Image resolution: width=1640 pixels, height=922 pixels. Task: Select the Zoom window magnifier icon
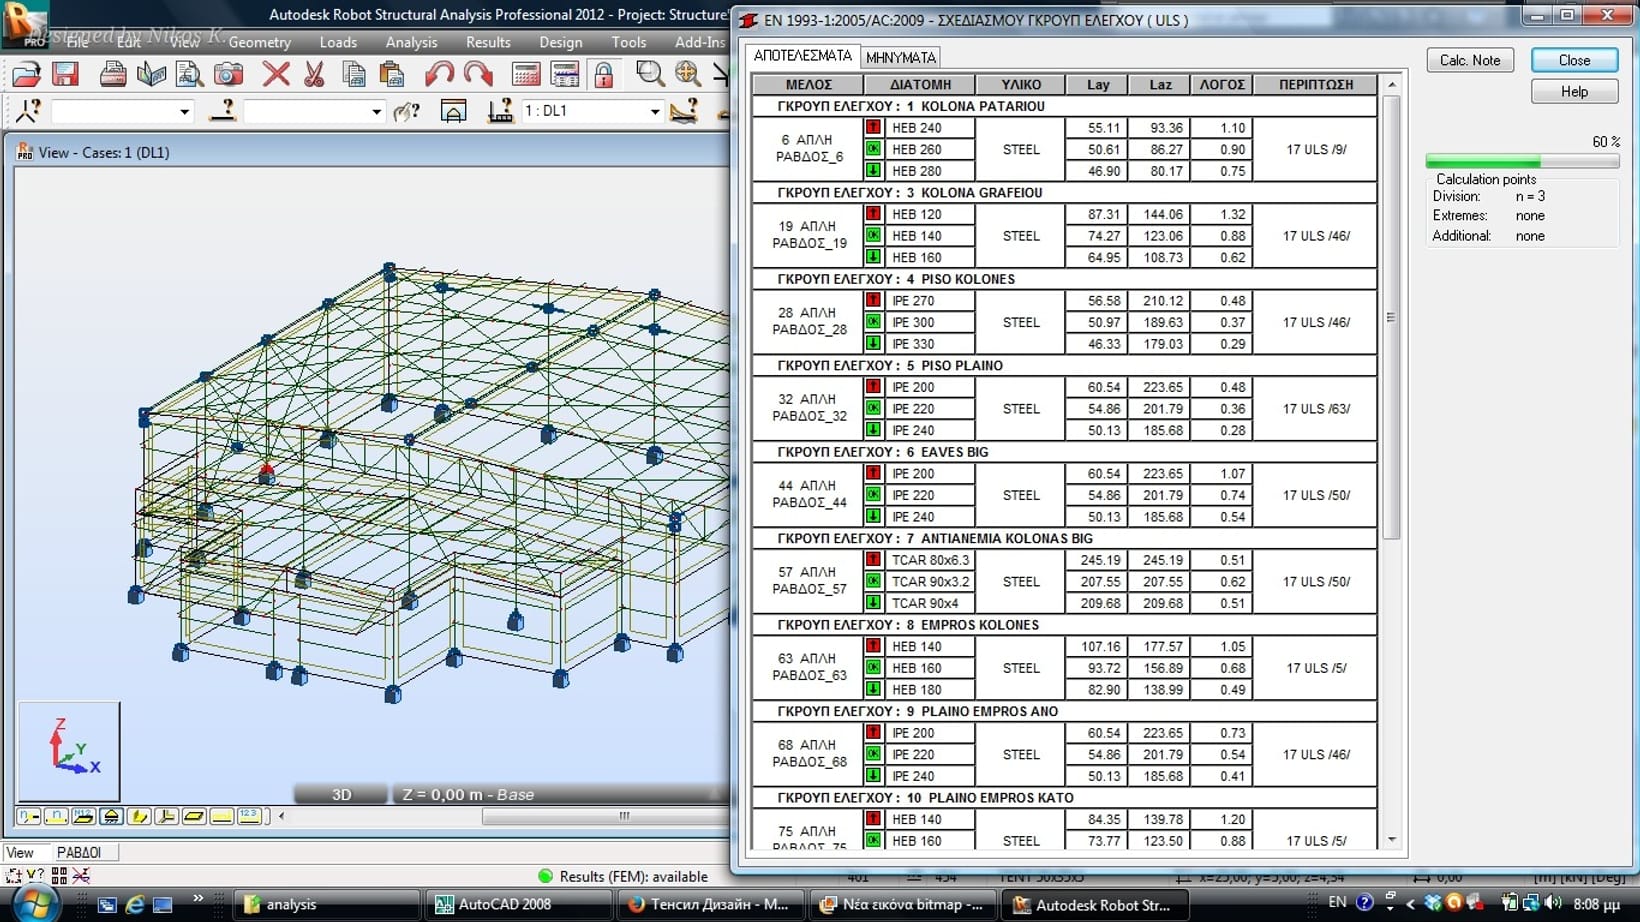650,74
